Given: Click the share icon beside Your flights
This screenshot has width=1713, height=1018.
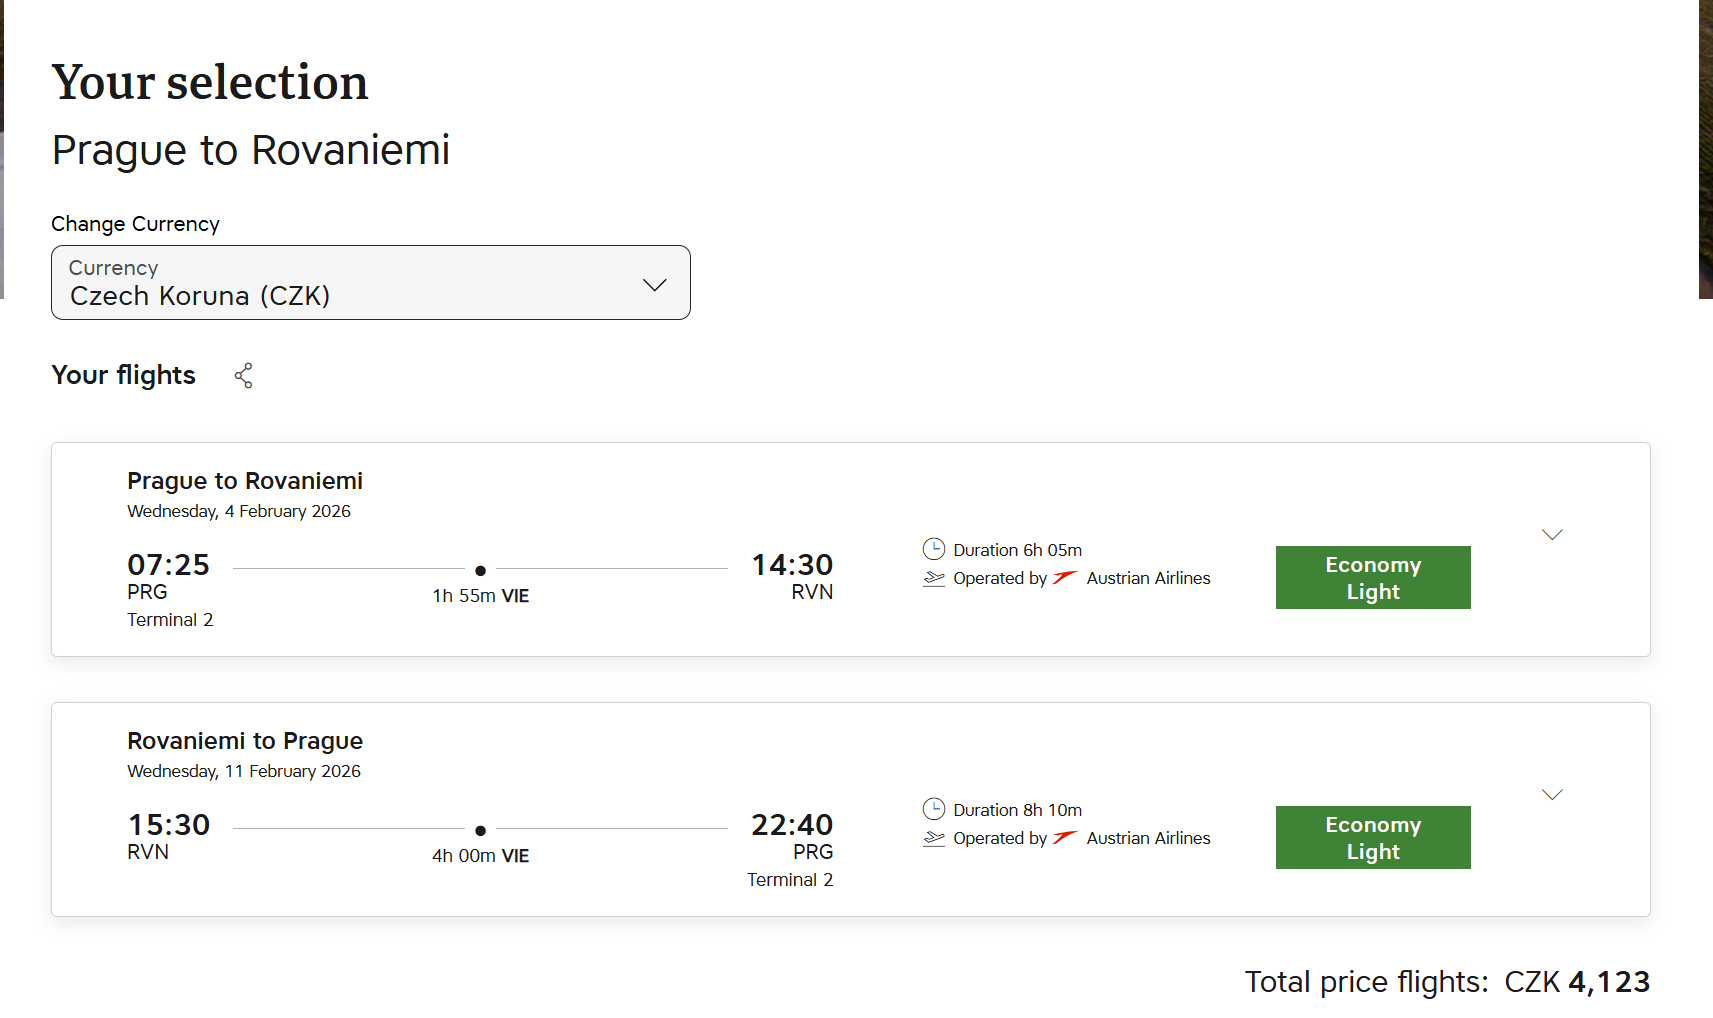Looking at the screenshot, I should coord(243,375).
